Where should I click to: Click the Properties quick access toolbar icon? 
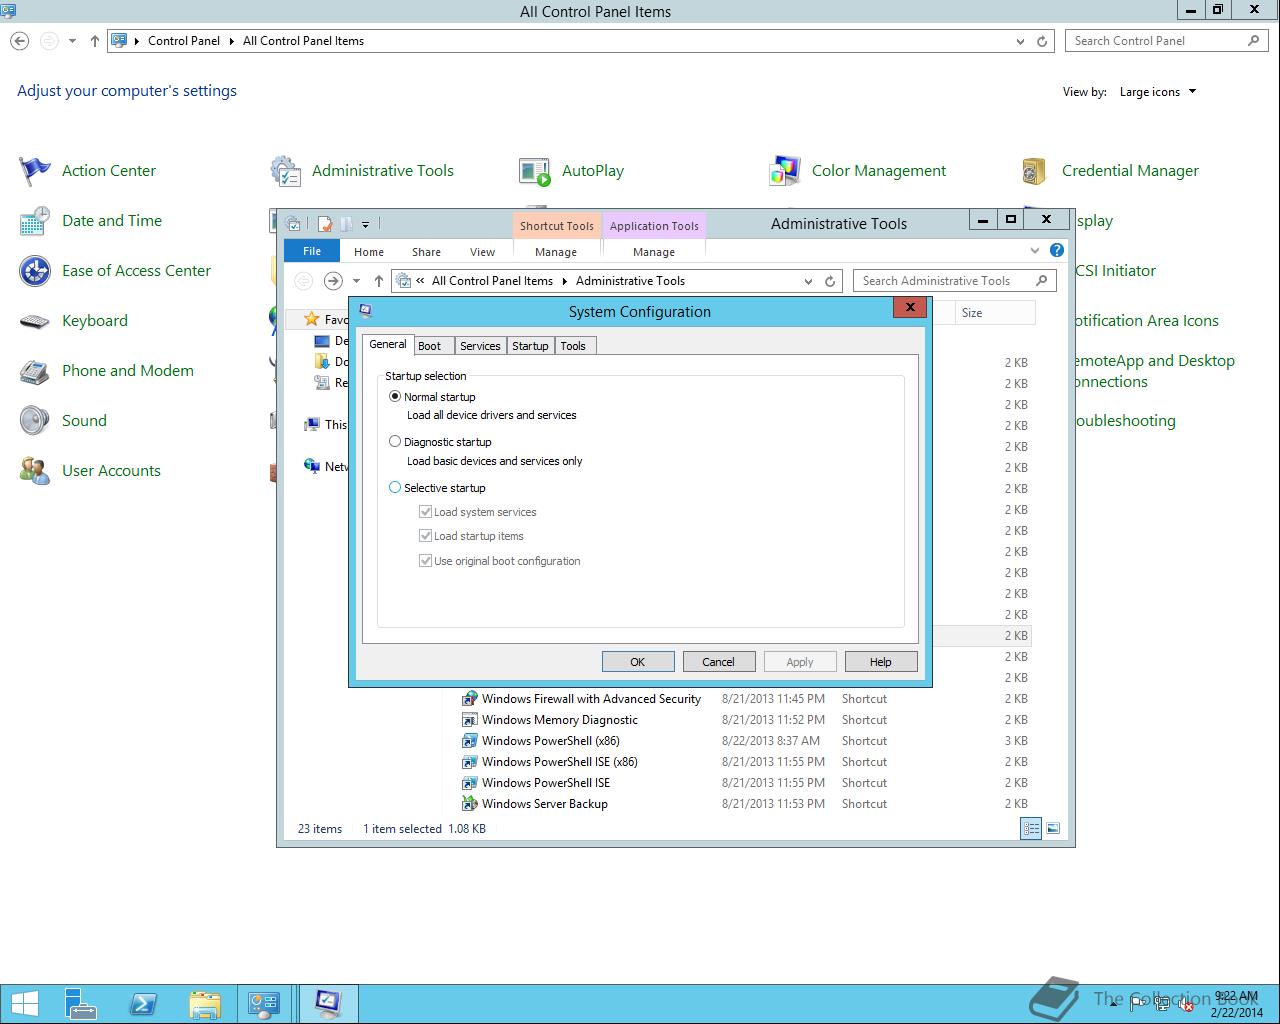pyautogui.click(x=325, y=224)
